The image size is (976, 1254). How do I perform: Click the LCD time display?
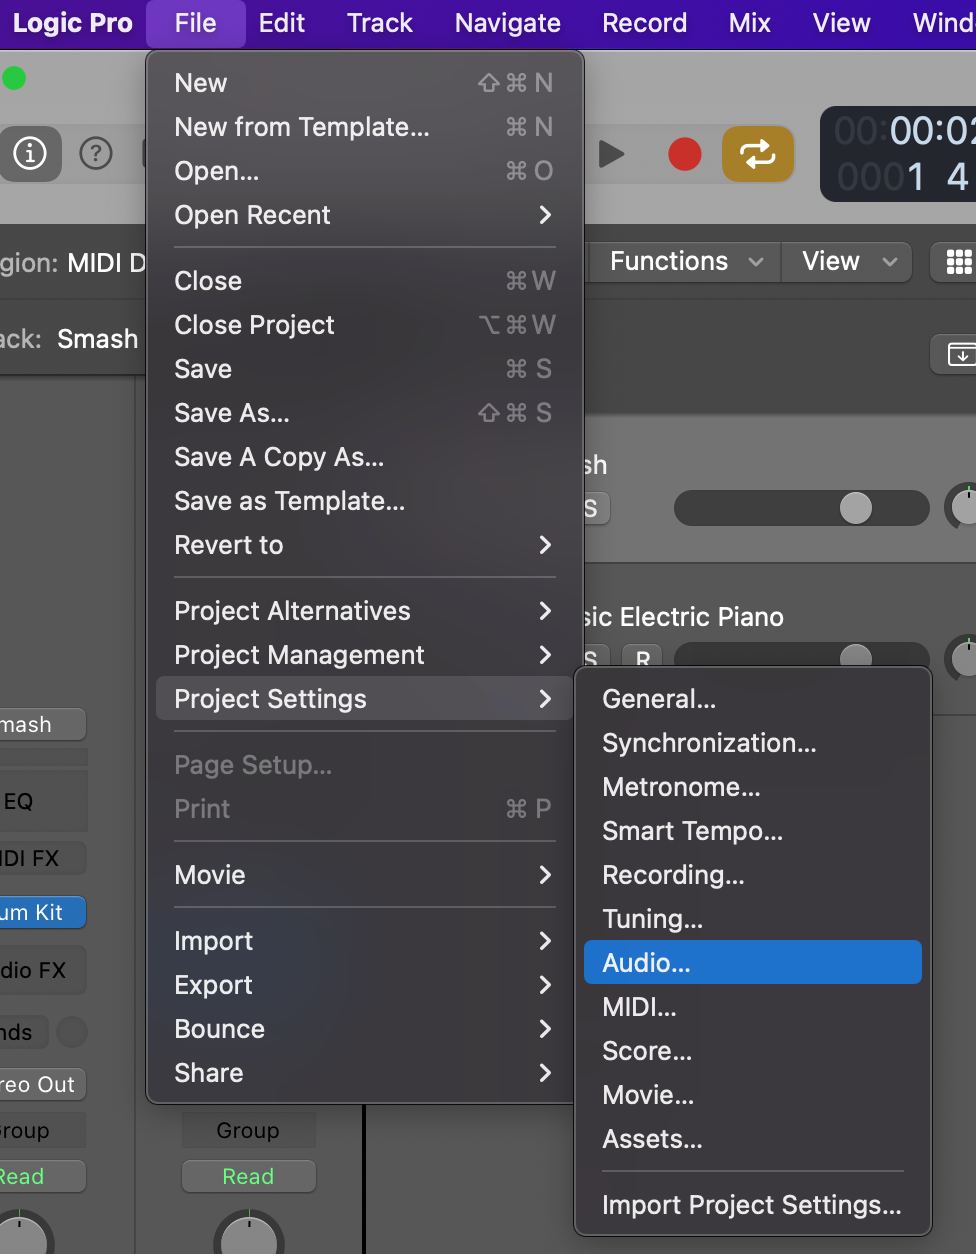pyautogui.click(x=898, y=154)
